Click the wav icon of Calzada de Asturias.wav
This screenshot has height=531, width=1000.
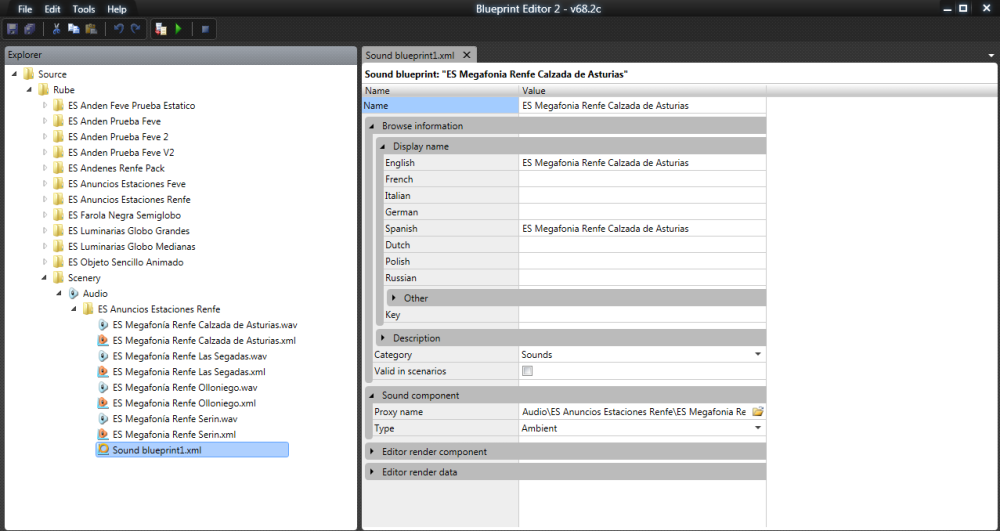(103, 324)
